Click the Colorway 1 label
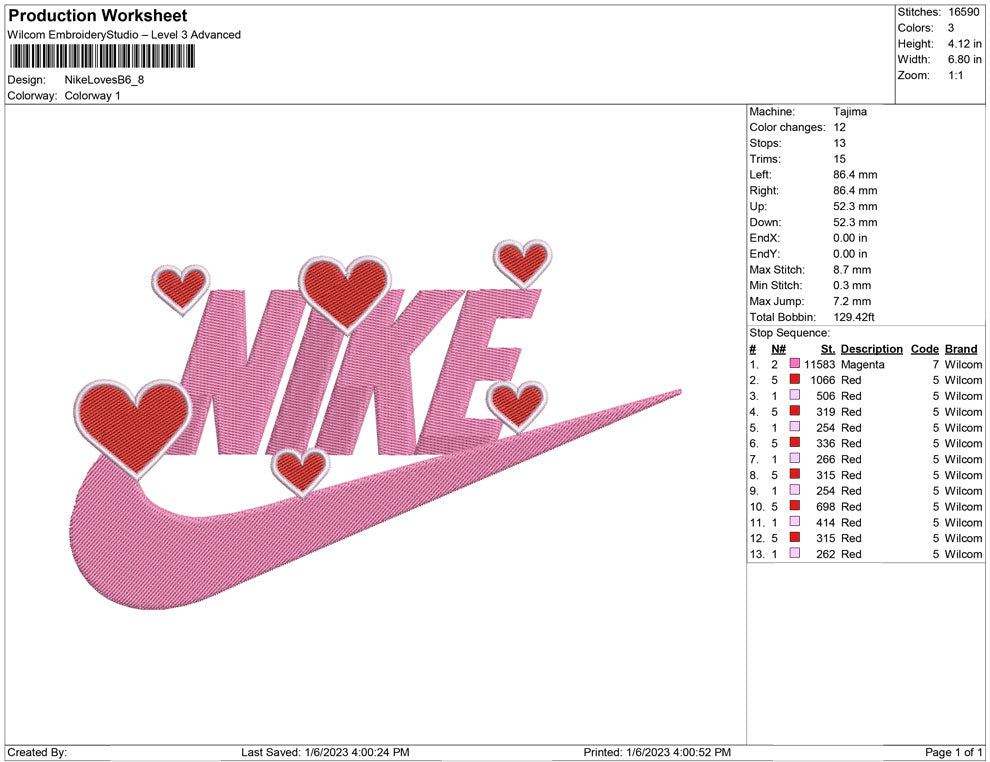Image resolution: width=990 pixels, height=762 pixels. tap(92, 96)
